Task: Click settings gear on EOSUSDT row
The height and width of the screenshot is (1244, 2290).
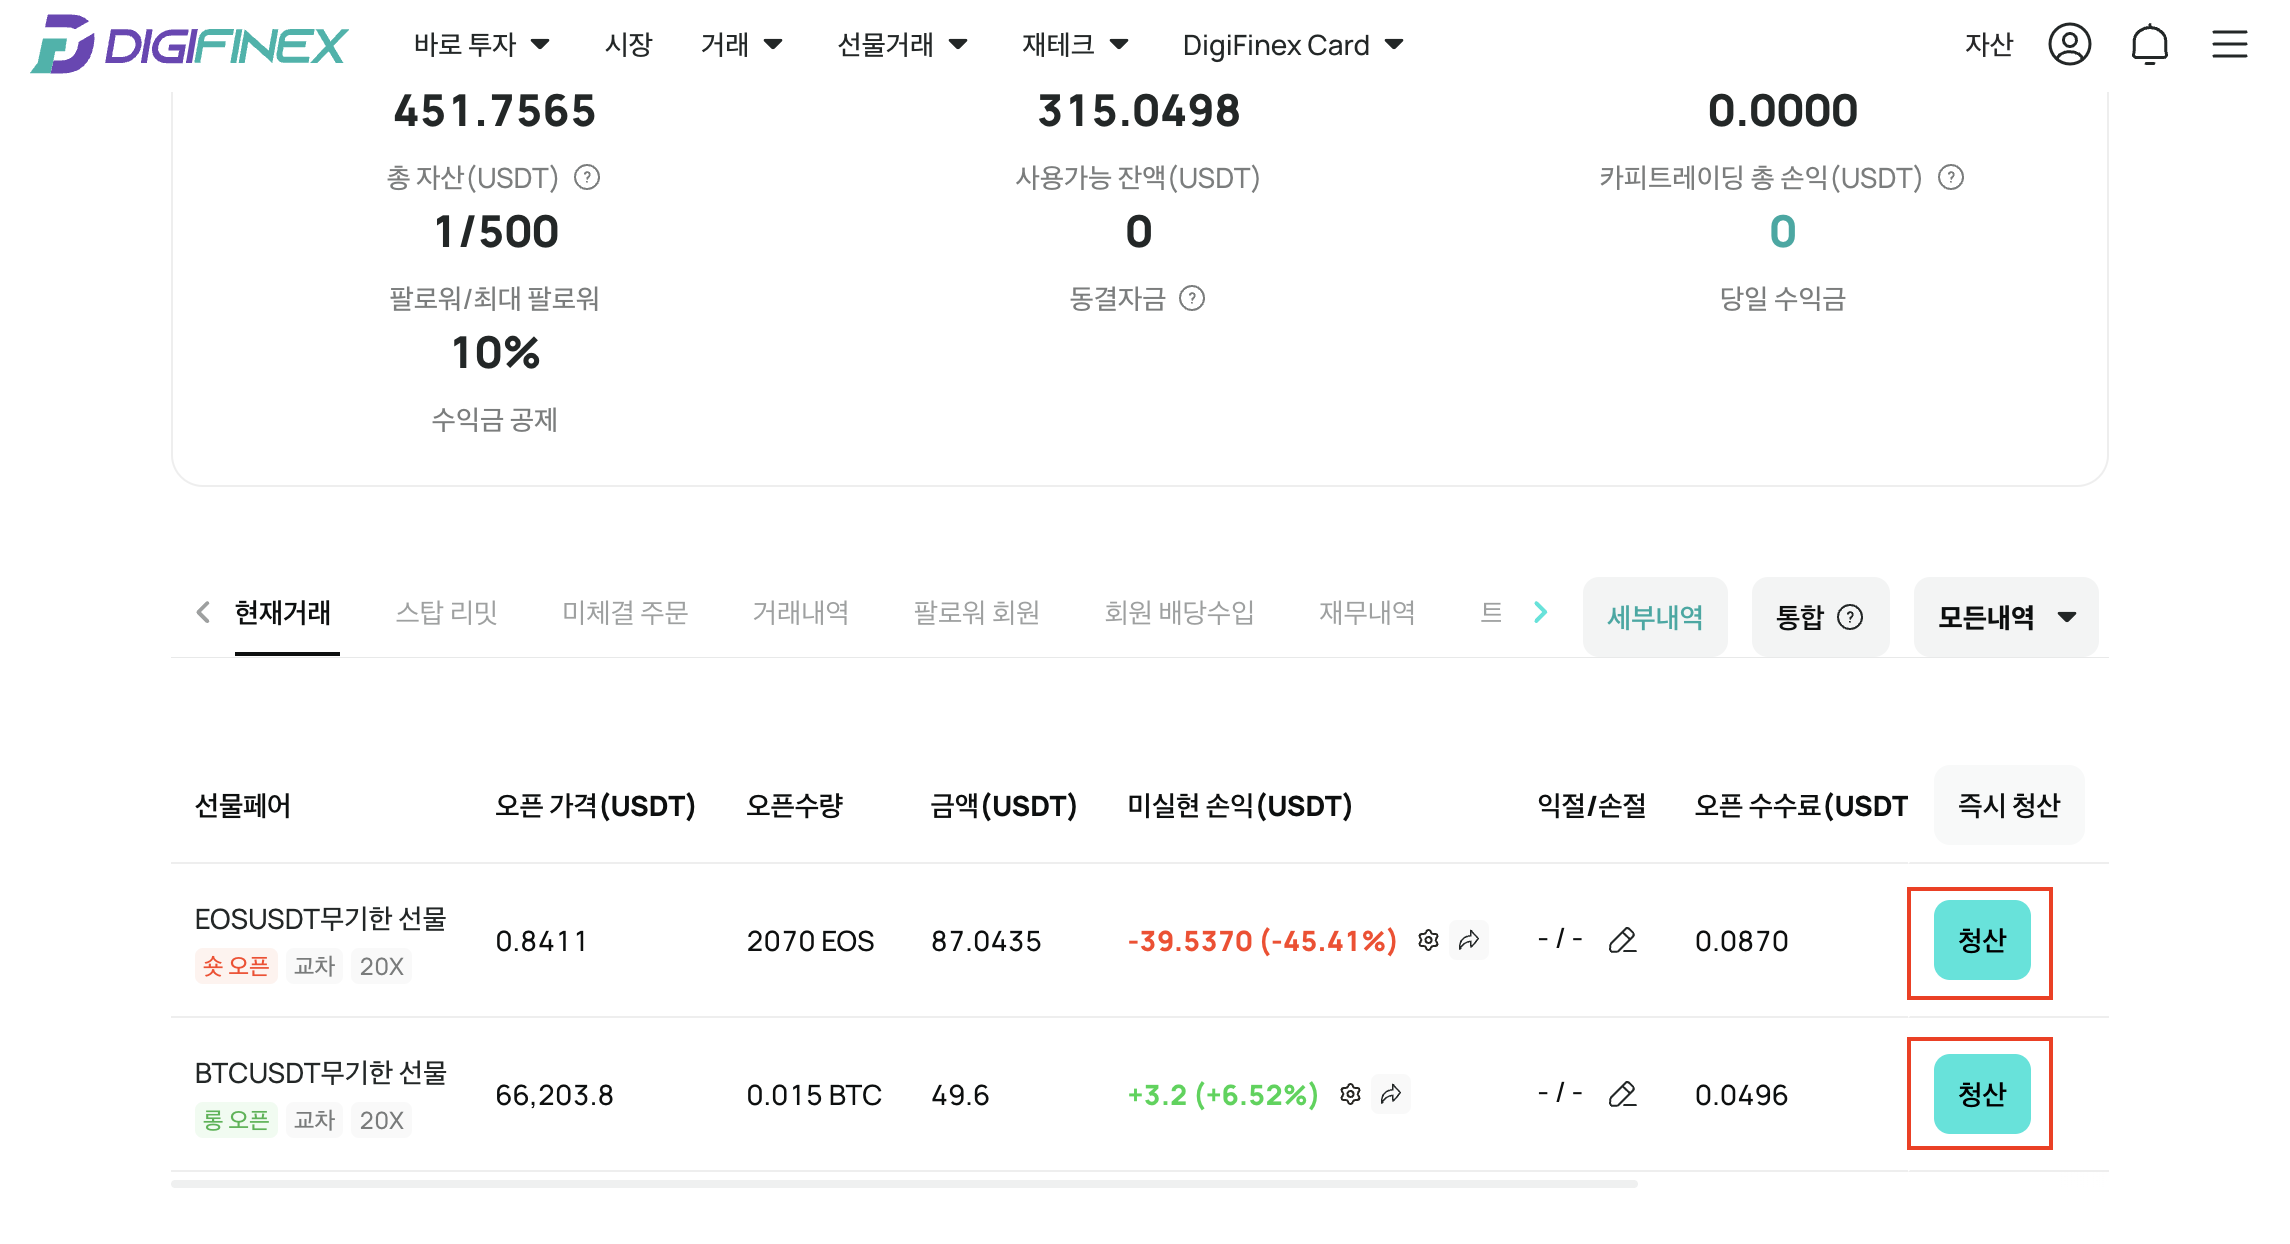Action: coord(1428,940)
